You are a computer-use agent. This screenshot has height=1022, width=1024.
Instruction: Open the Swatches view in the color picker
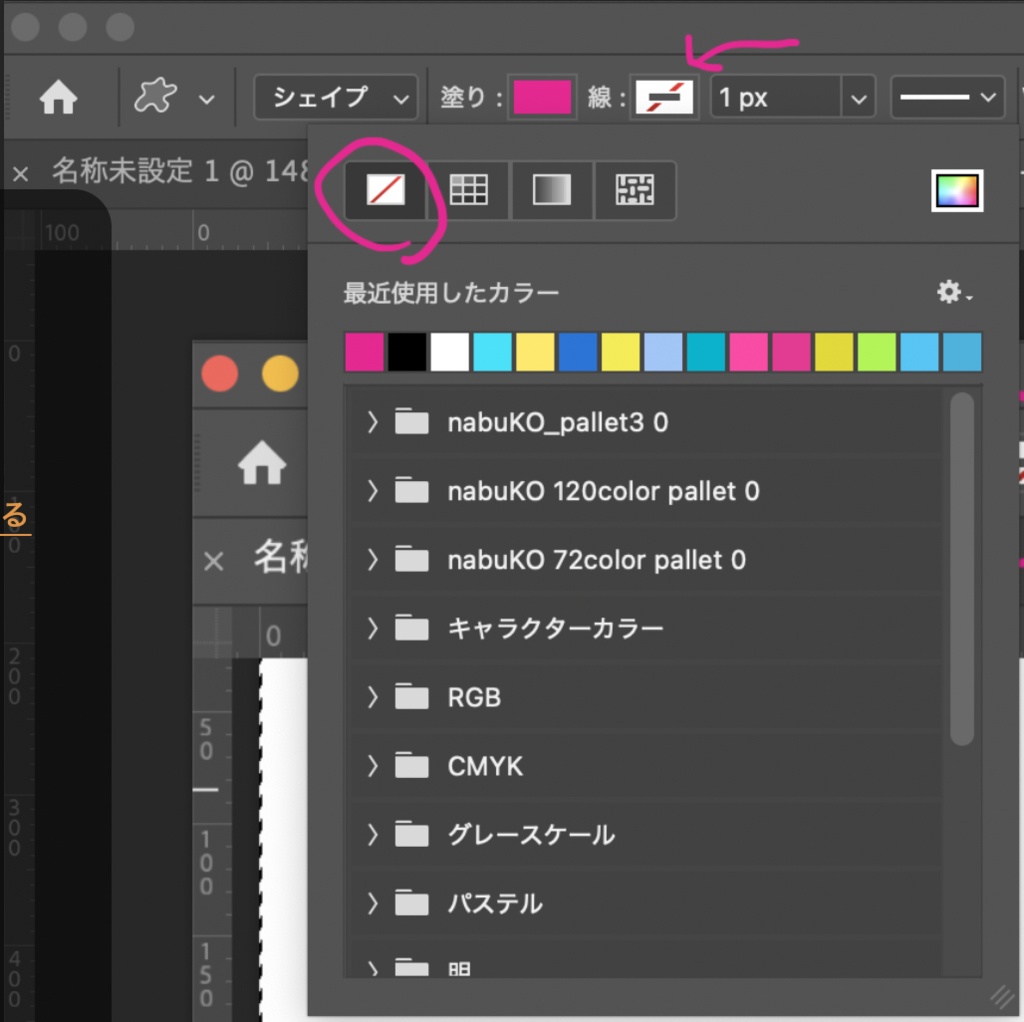pos(467,190)
